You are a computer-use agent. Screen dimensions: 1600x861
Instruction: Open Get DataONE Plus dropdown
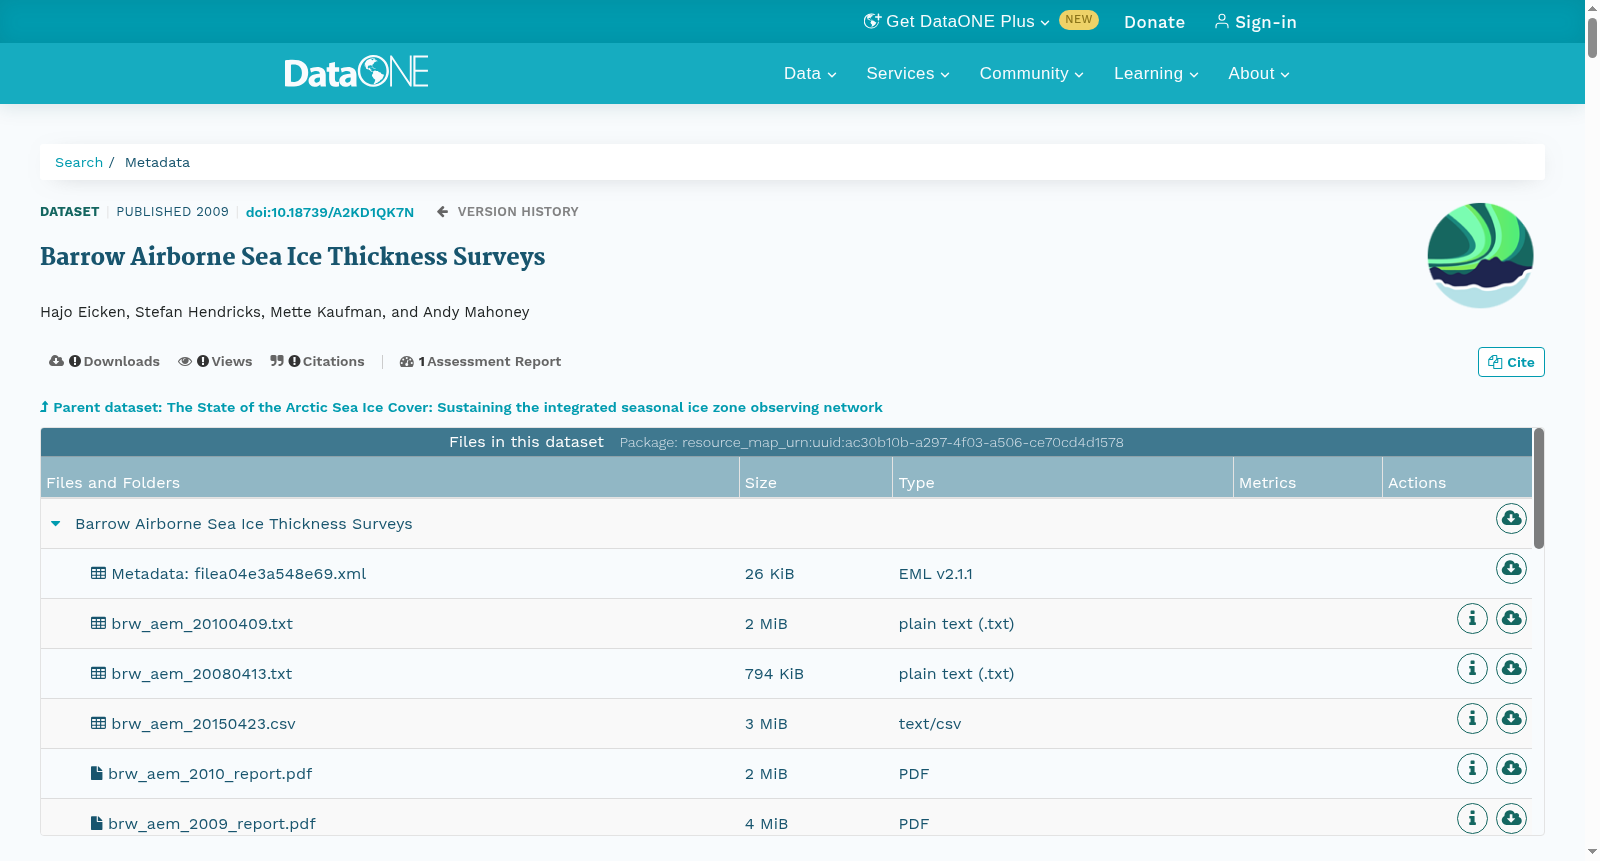(x=957, y=21)
